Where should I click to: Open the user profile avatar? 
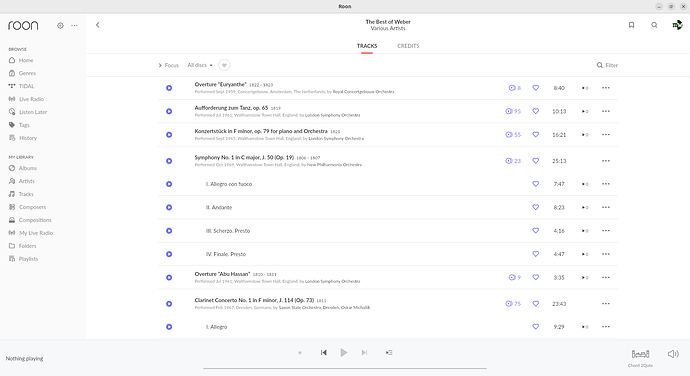coord(677,25)
